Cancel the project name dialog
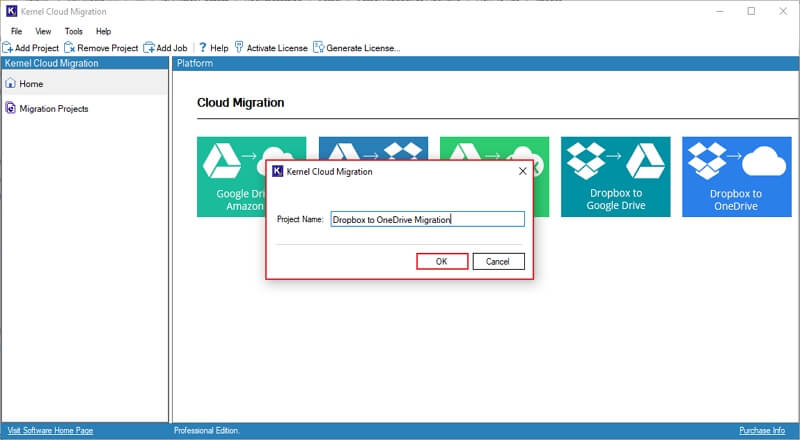This screenshot has width=800, height=440. 498,261
